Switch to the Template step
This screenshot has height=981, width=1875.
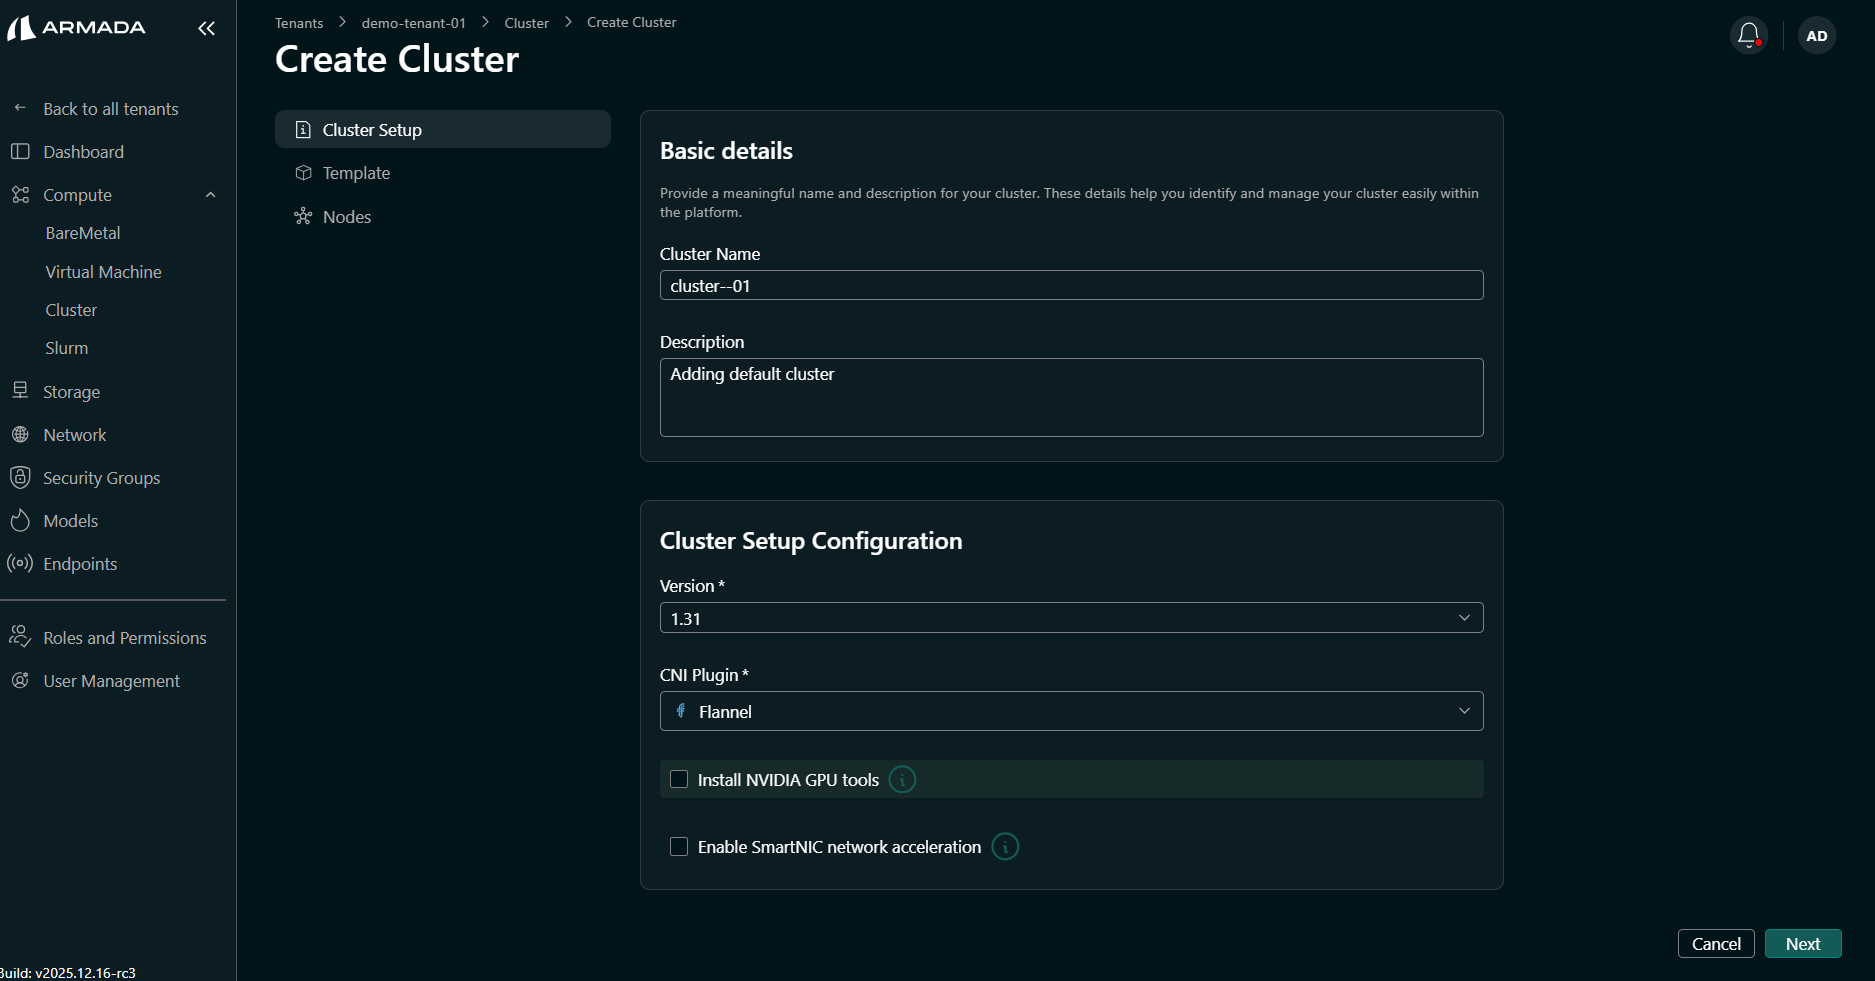click(356, 173)
